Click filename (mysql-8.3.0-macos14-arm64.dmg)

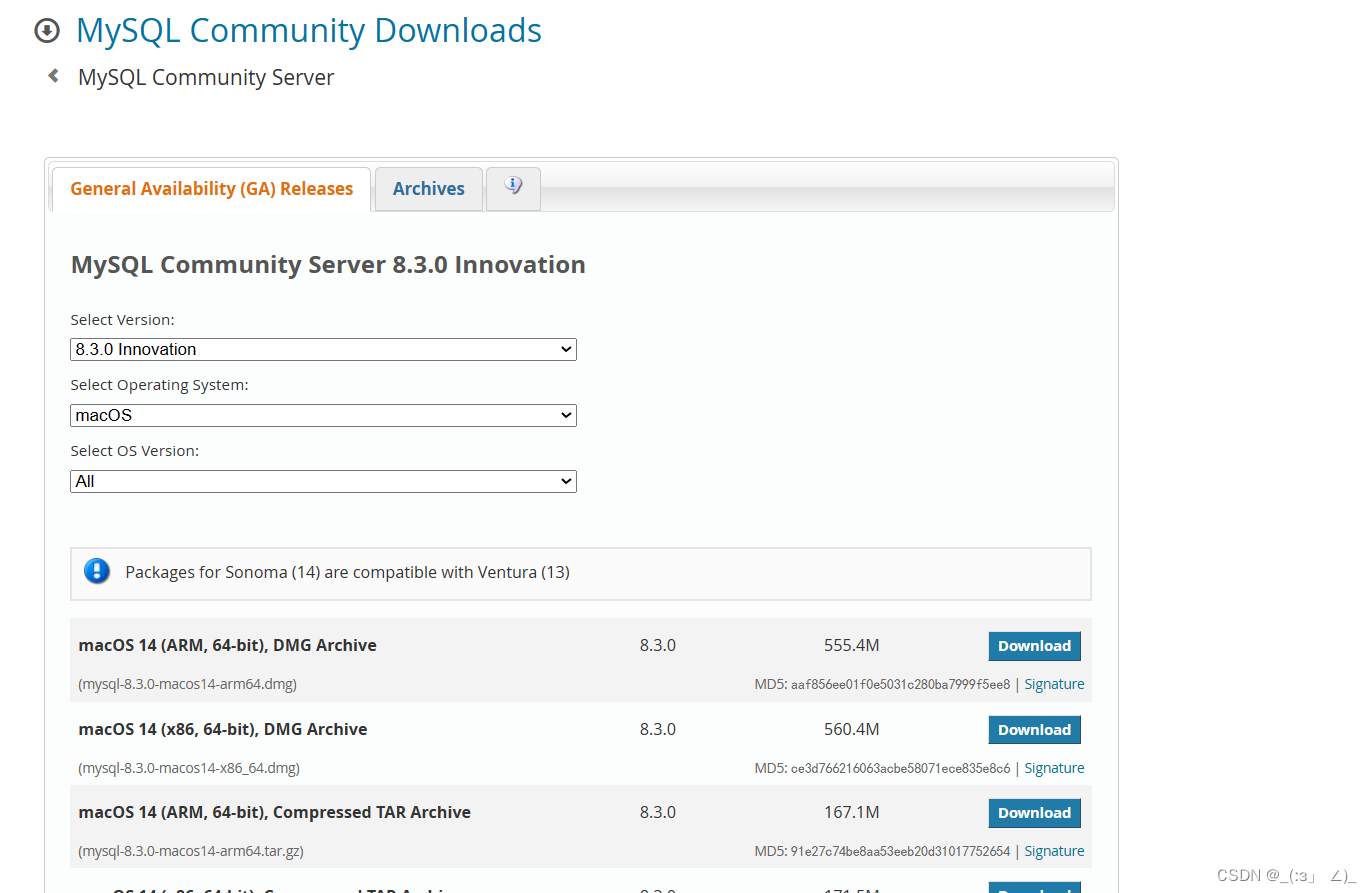(187, 684)
